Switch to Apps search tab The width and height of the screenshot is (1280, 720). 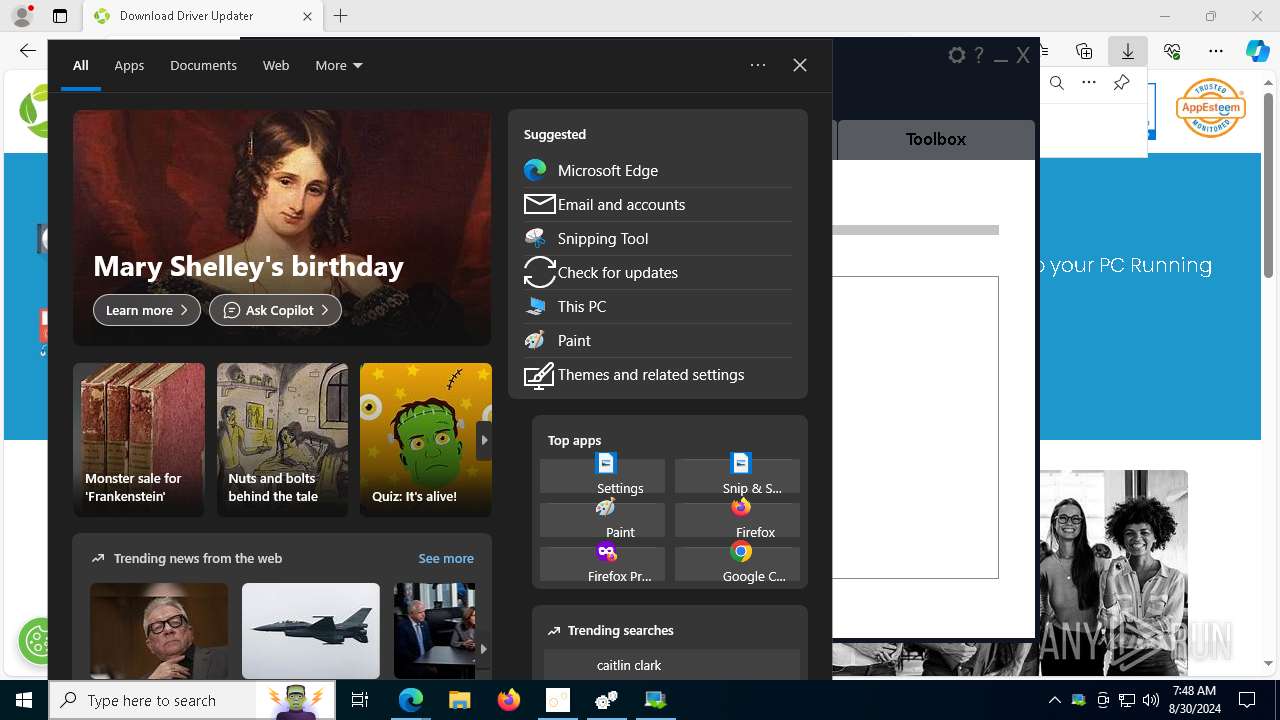[x=129, y=65]
